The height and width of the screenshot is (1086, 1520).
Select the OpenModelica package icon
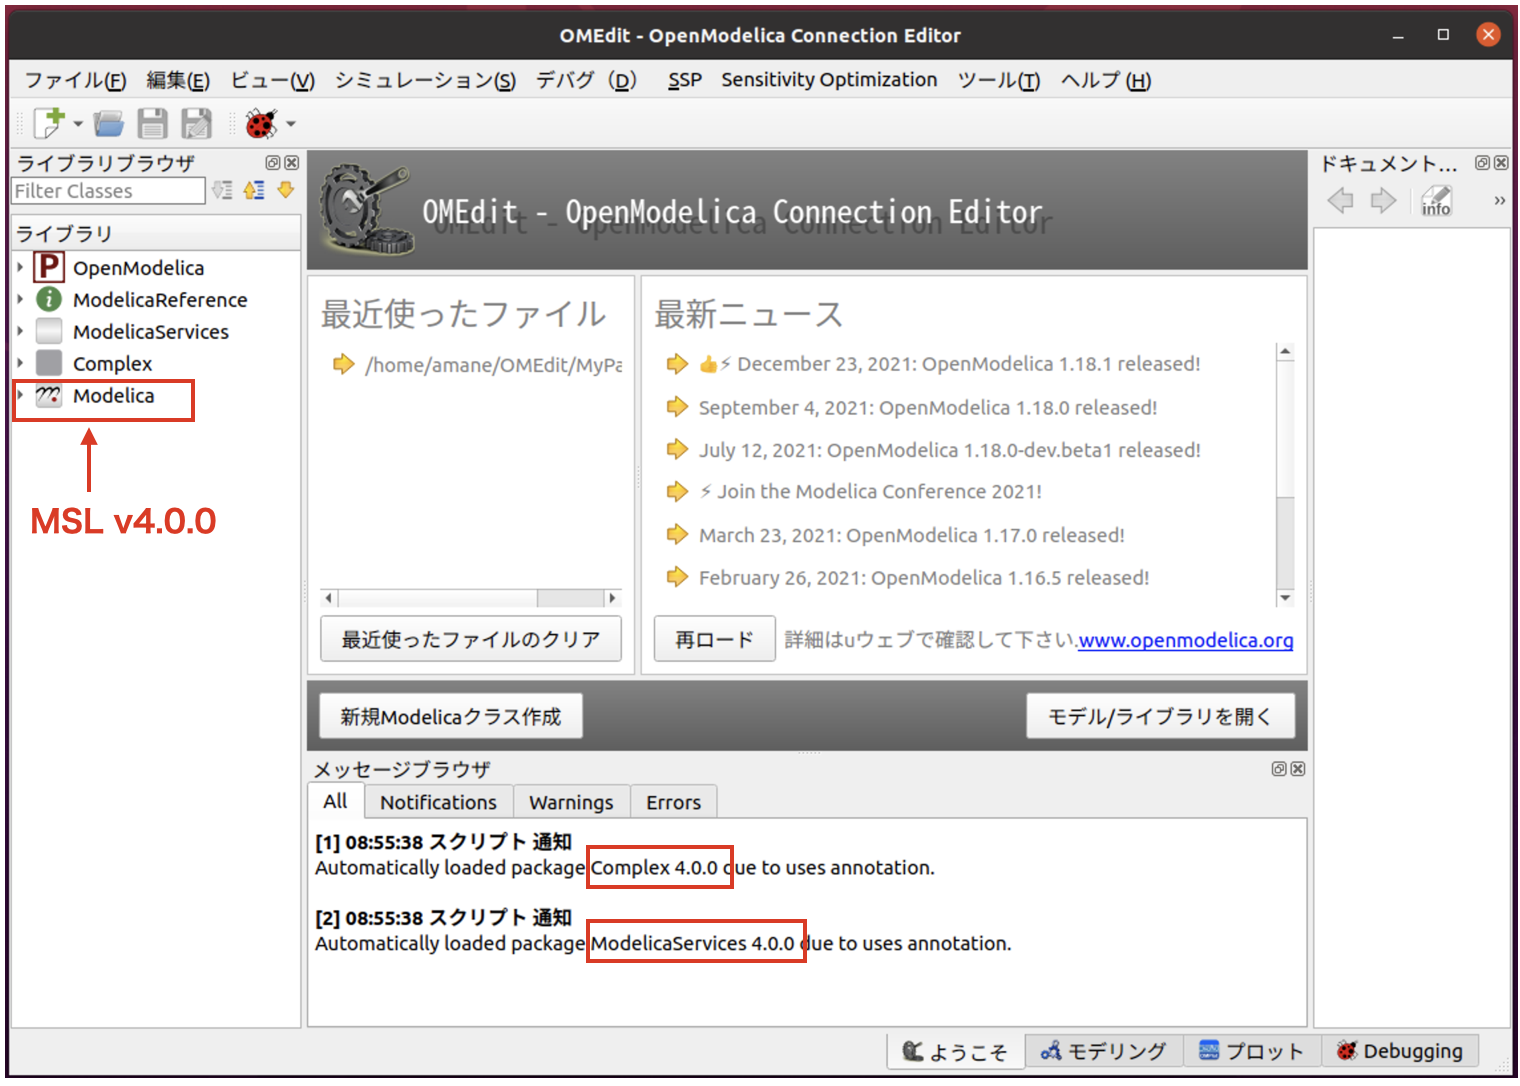[x=49, y=267]
